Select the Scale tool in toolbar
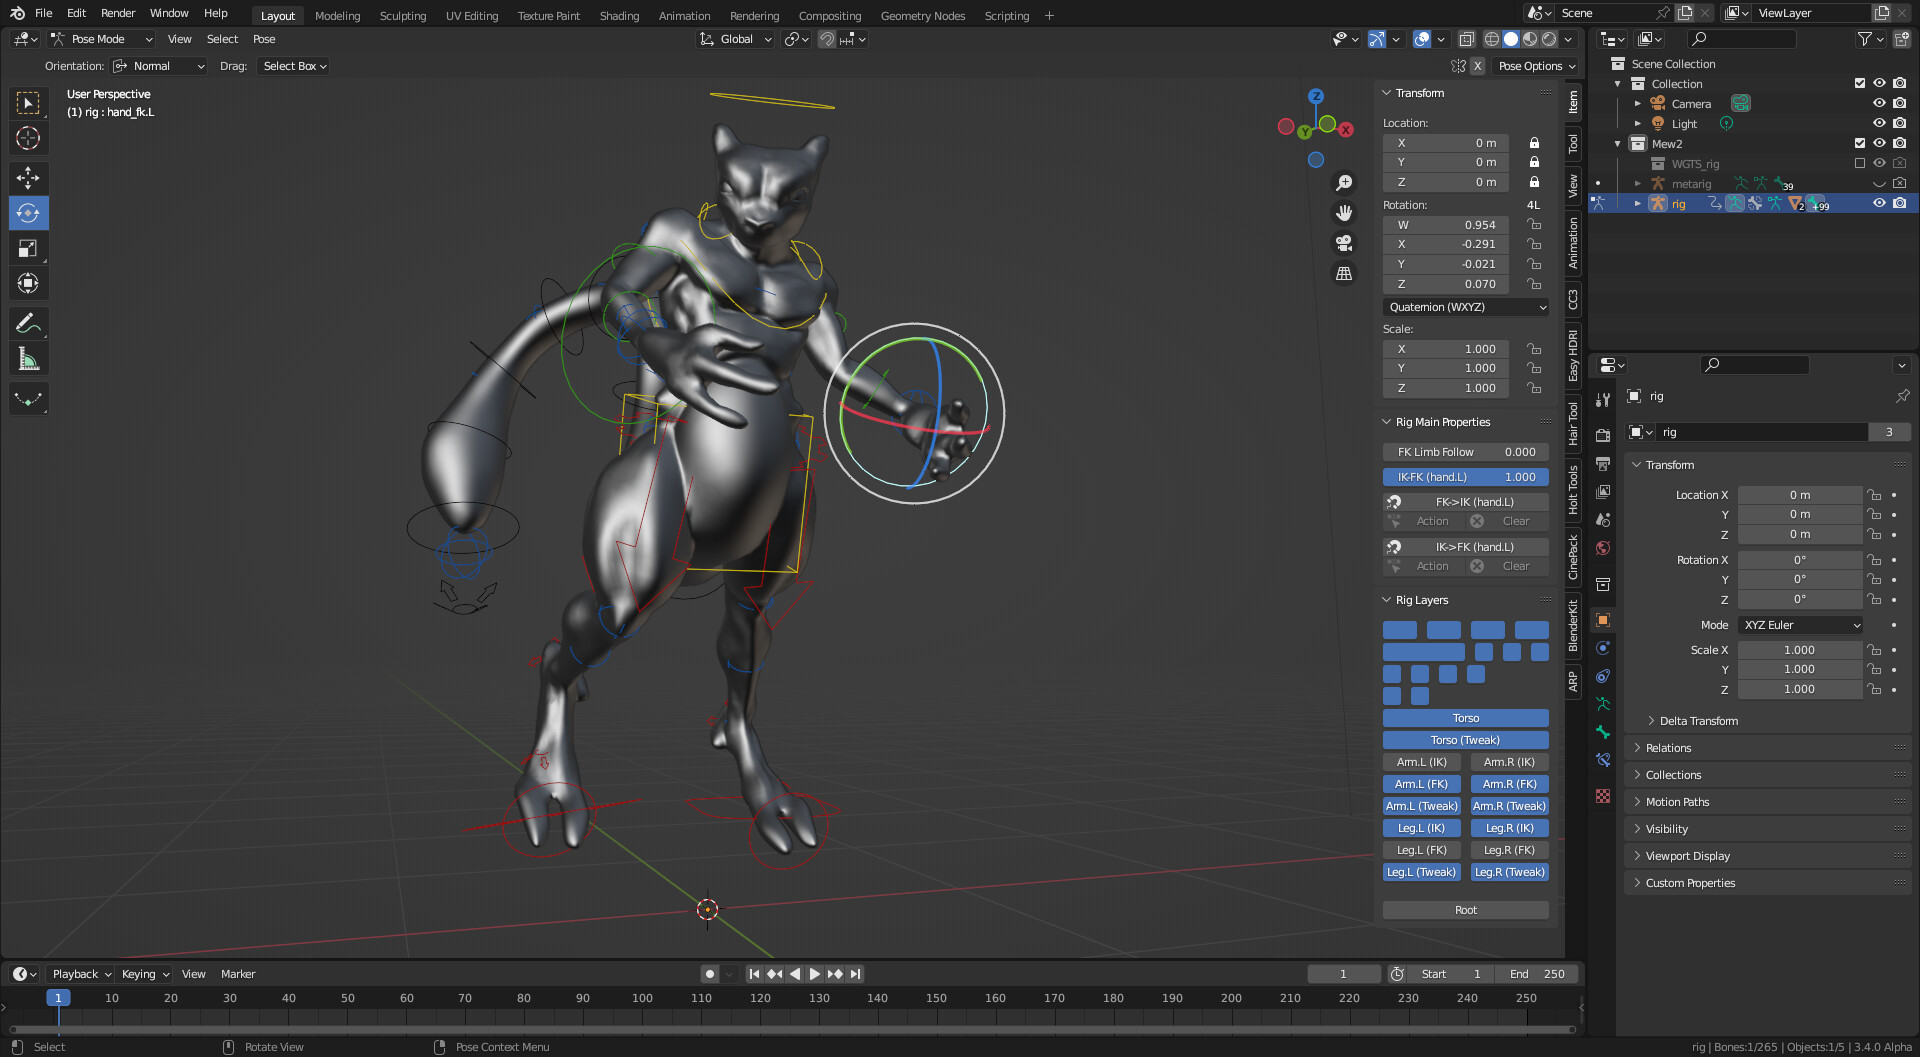This screenshot has width=1920, height=1057. 28,248
